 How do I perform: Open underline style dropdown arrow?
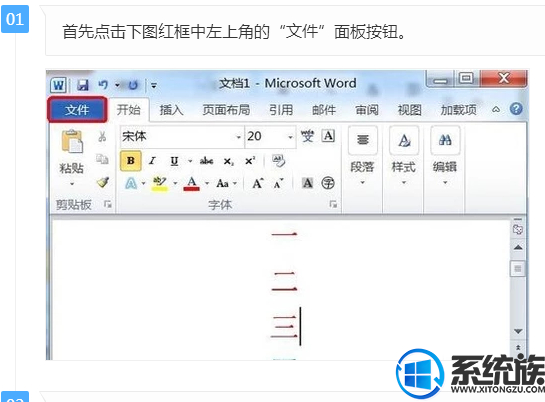tap(190, 161)
